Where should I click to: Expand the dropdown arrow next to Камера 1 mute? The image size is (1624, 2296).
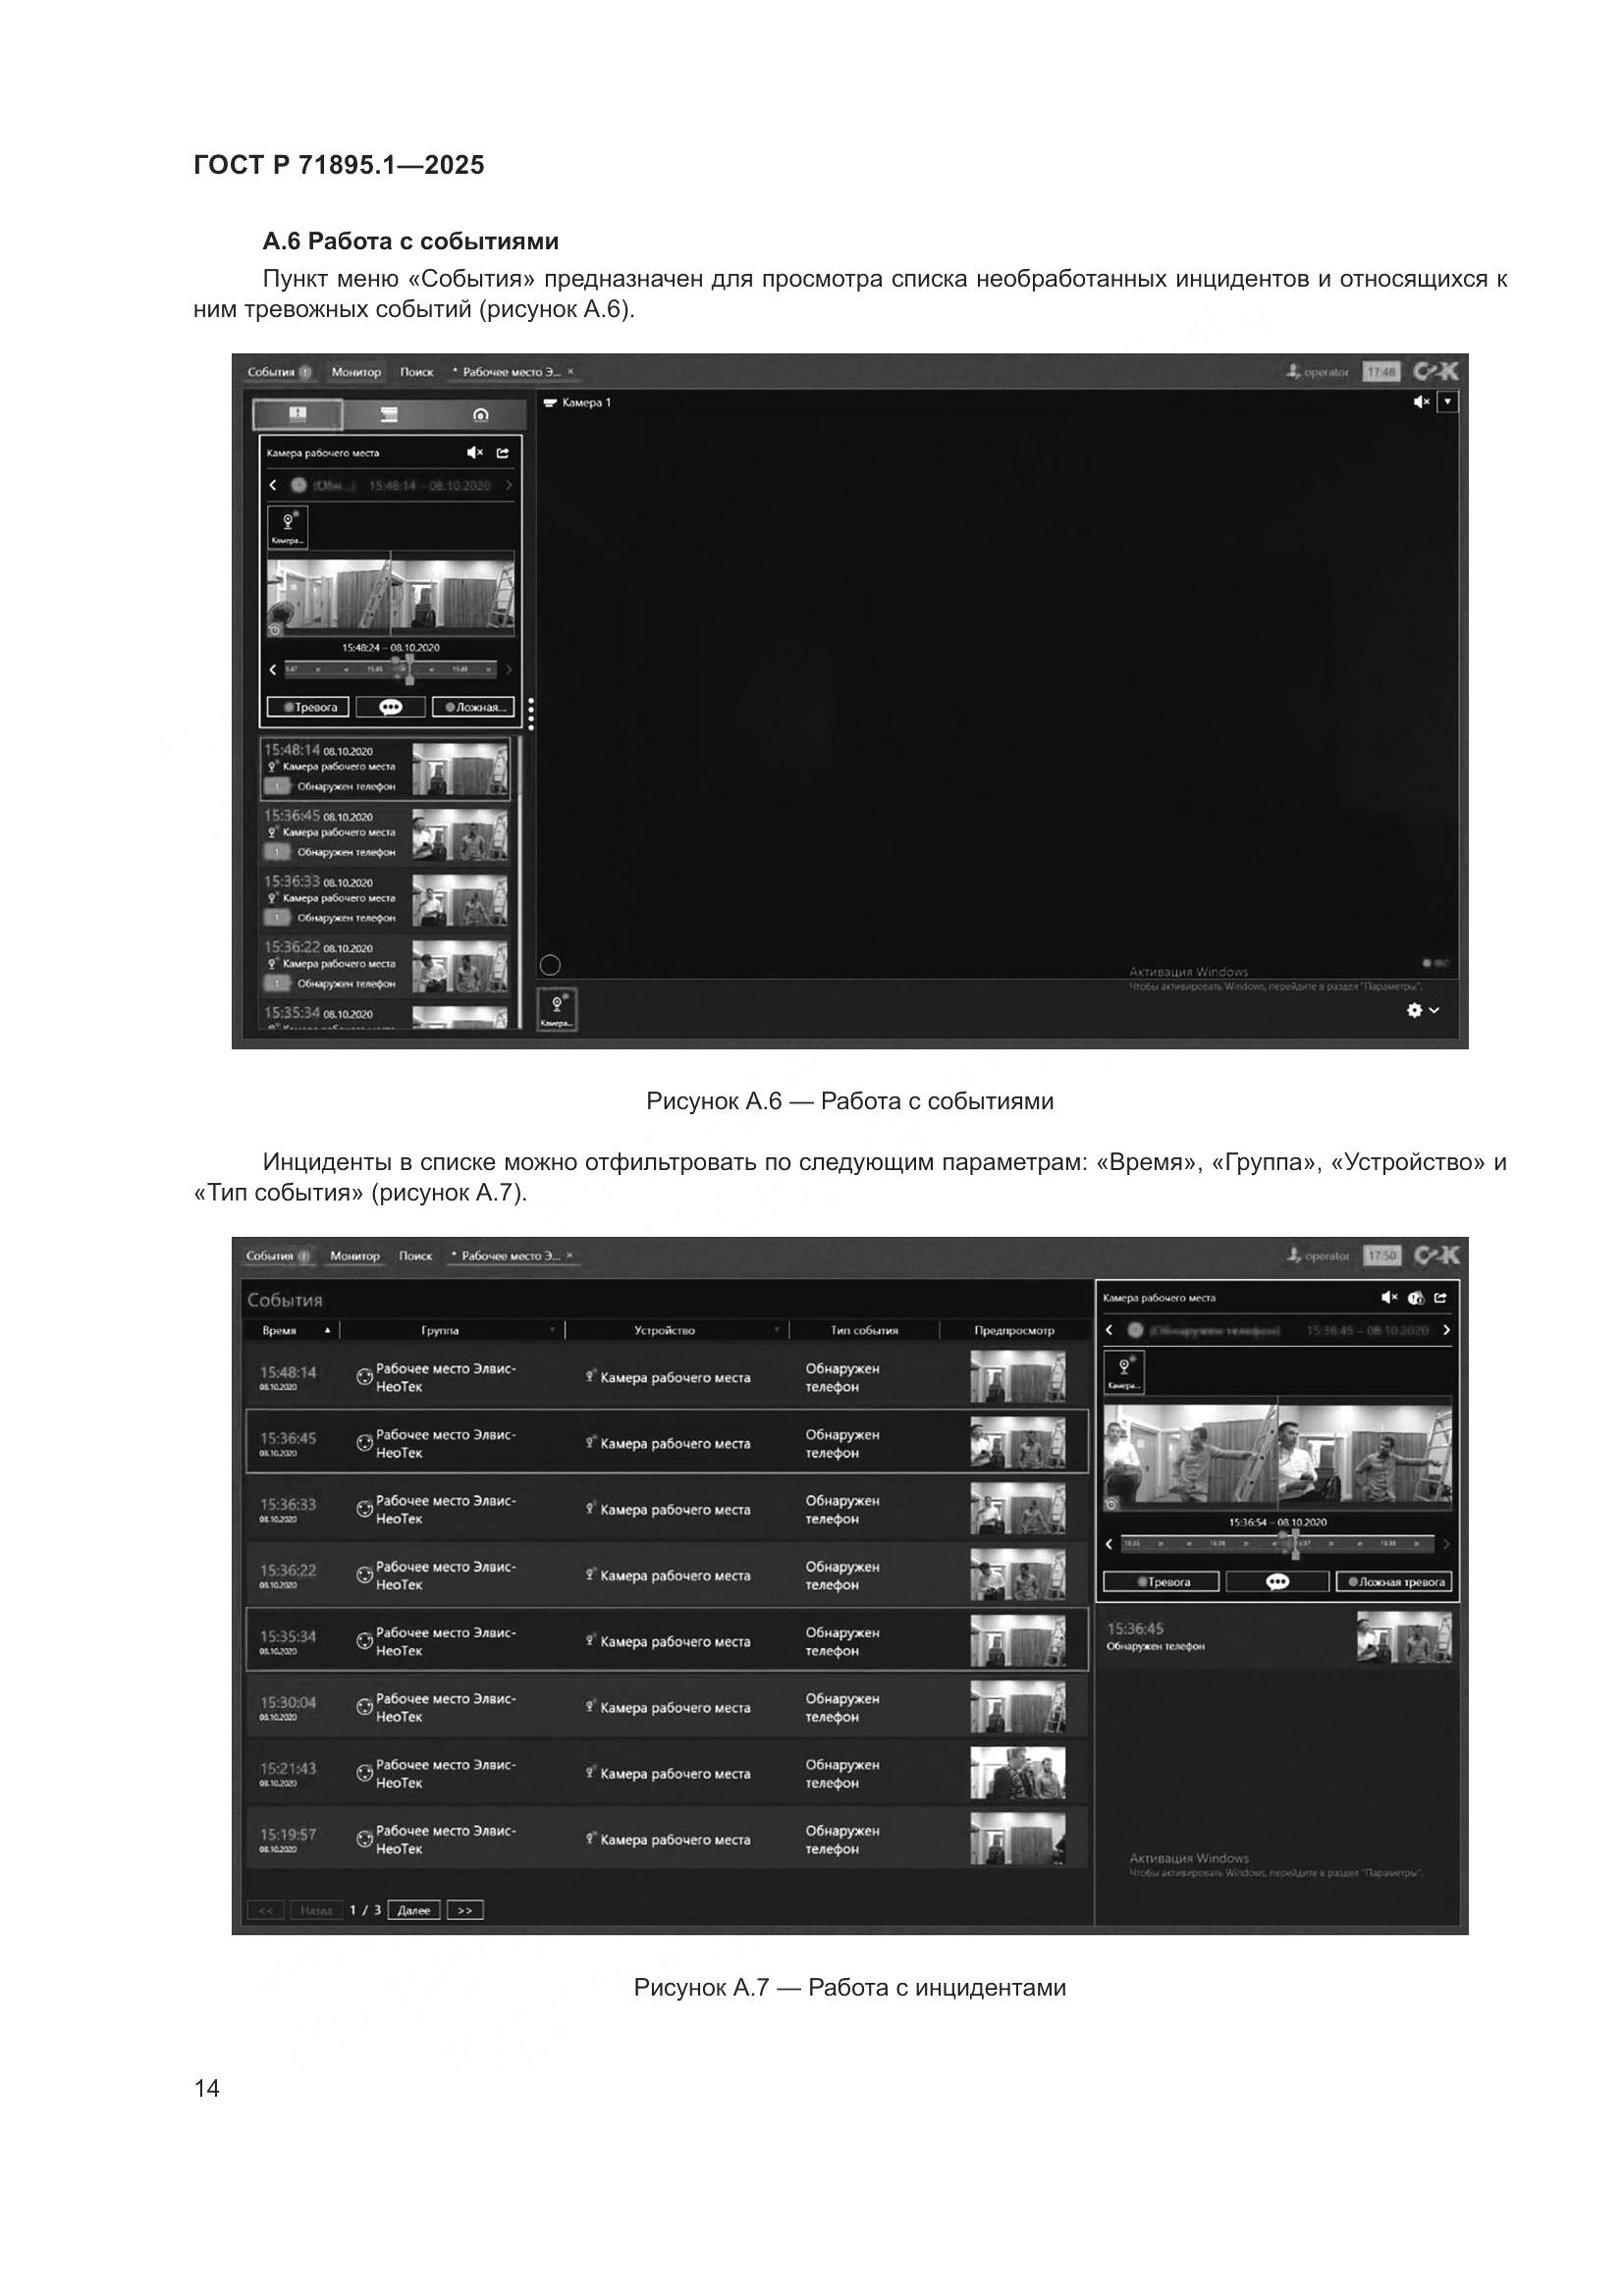tap(1449, 402)
